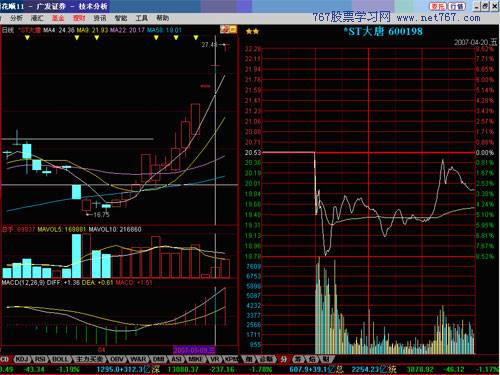The height and width of the screenshot is (375, 500).
Task: Select the OBV indicator tab
Action: click(117, 359)
